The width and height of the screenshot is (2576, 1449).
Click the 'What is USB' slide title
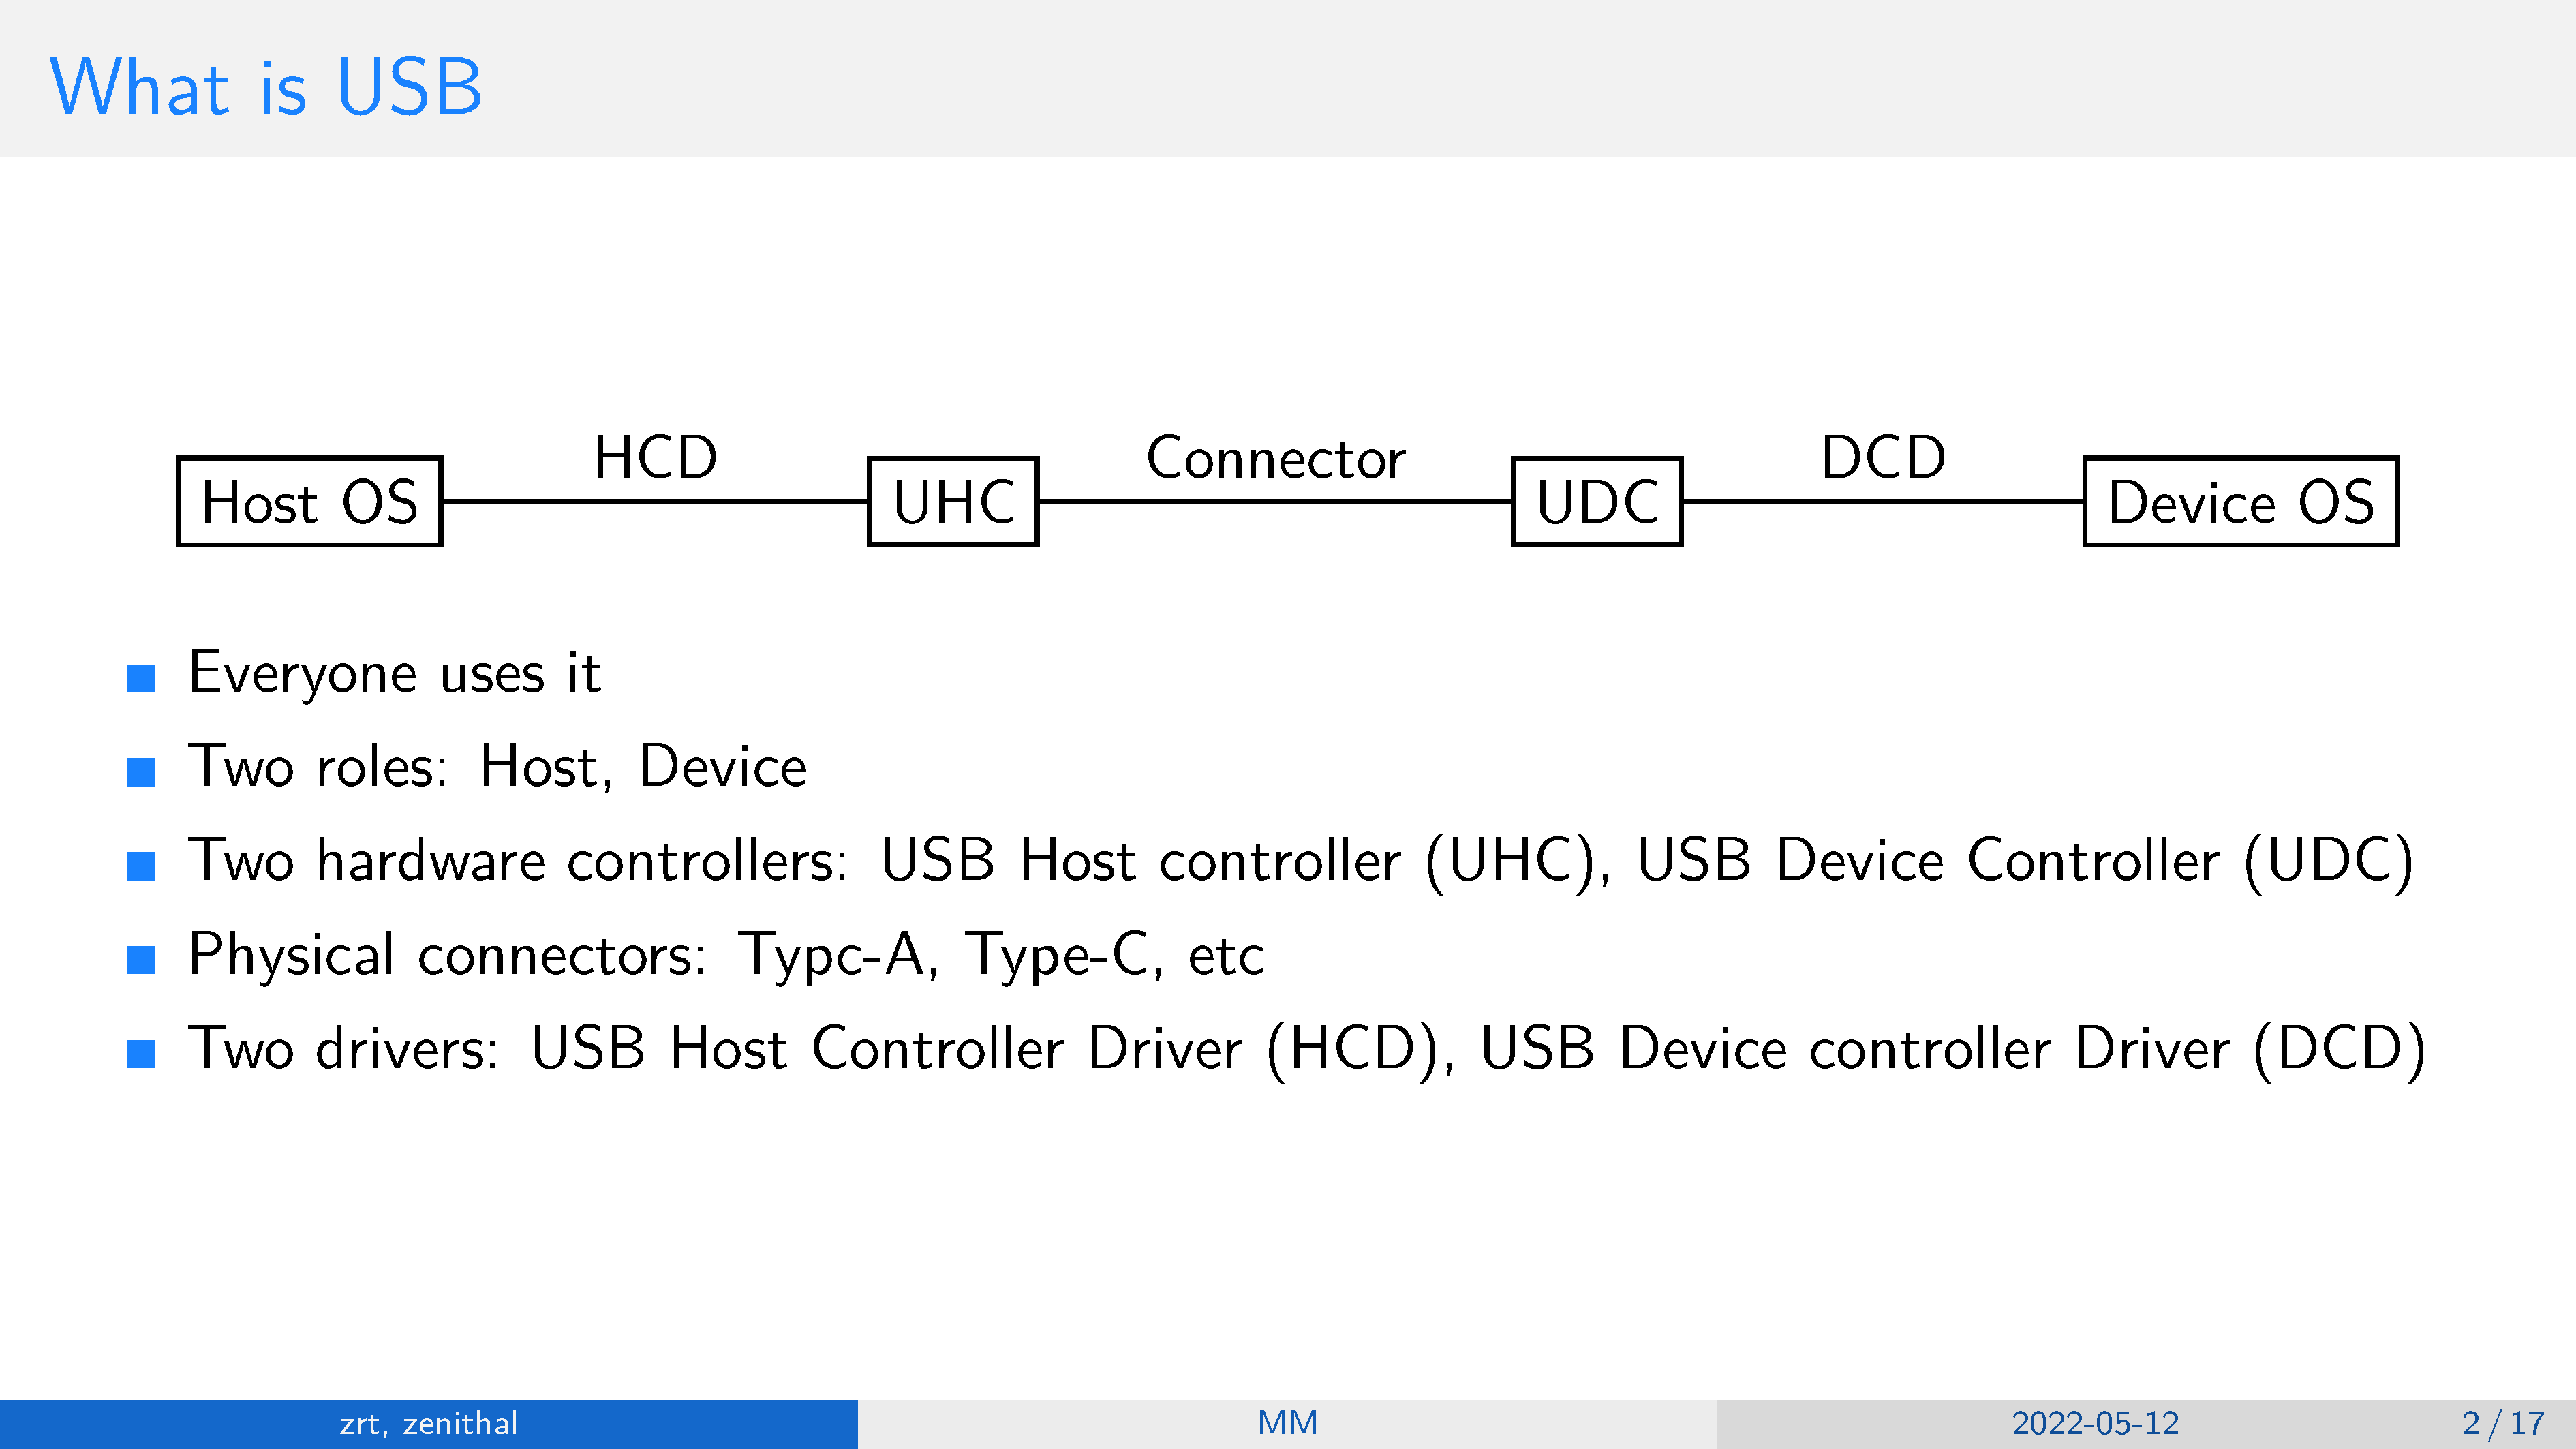[x=266, y=87]
